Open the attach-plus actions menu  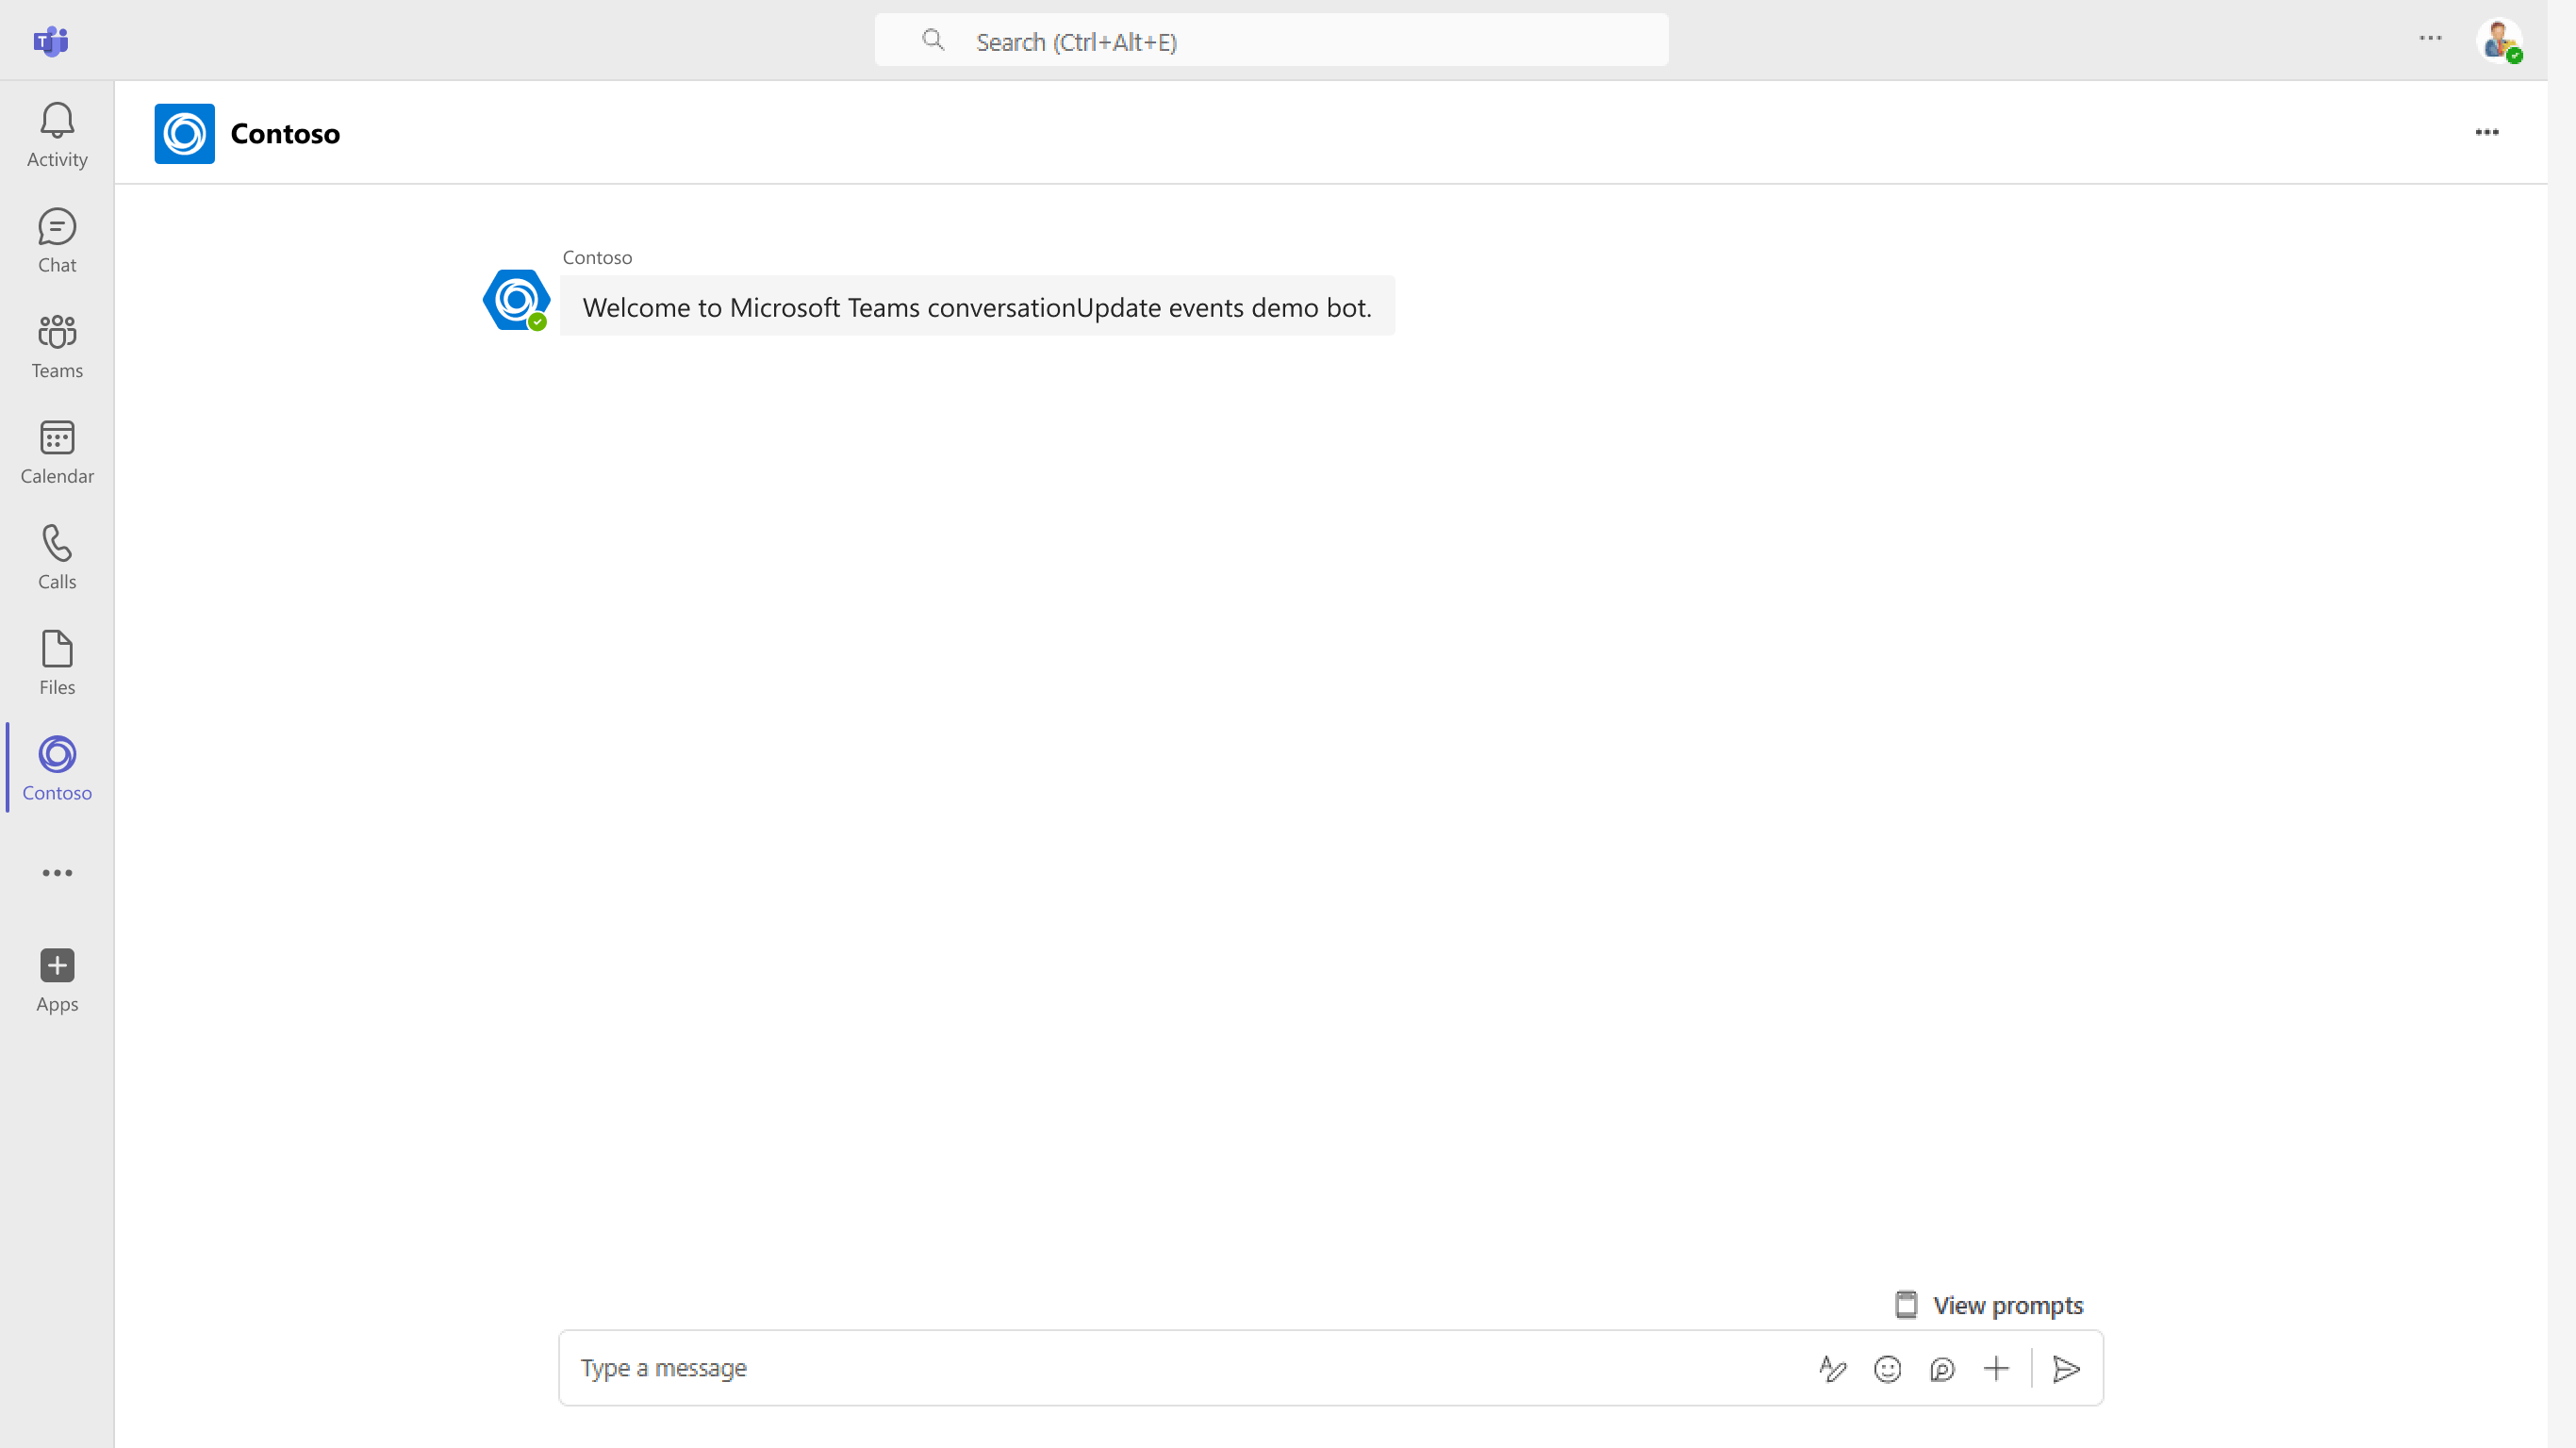point(1996,1368)
